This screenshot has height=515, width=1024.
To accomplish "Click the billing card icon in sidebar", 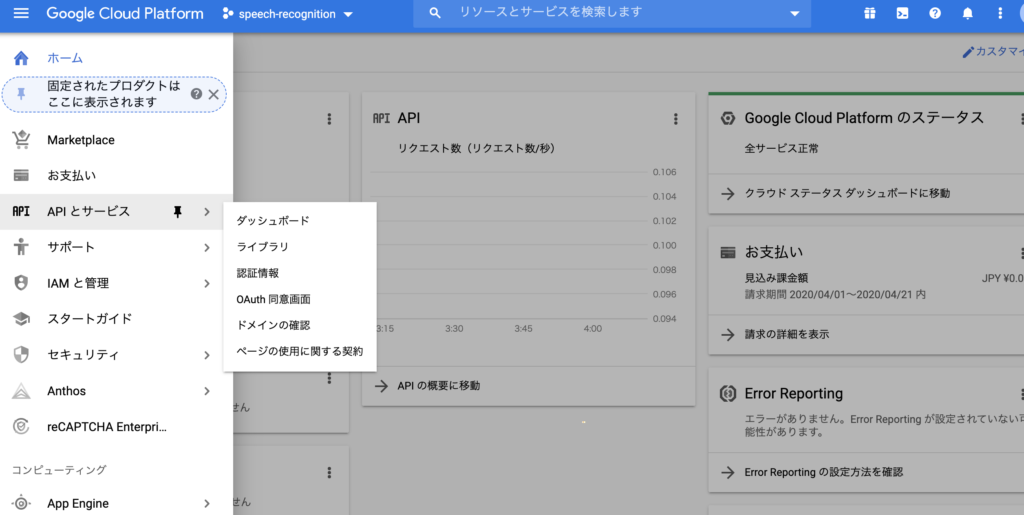I will point(21,176).
